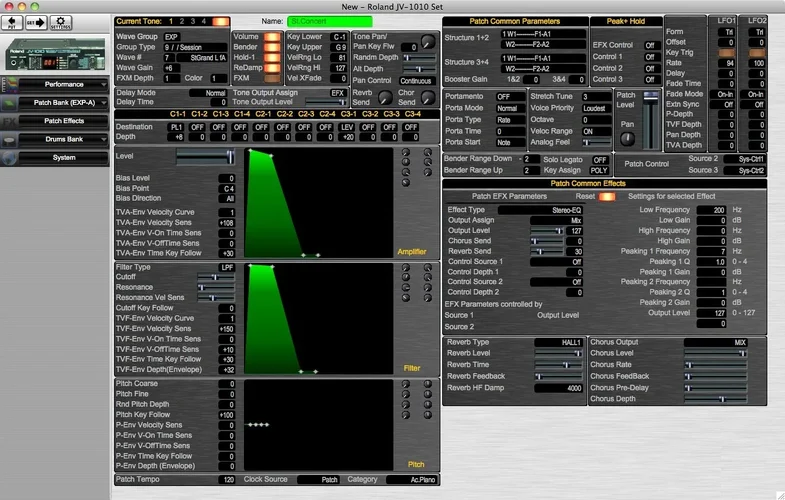Open the System section
785x500 pixels.
coord(63,158)
